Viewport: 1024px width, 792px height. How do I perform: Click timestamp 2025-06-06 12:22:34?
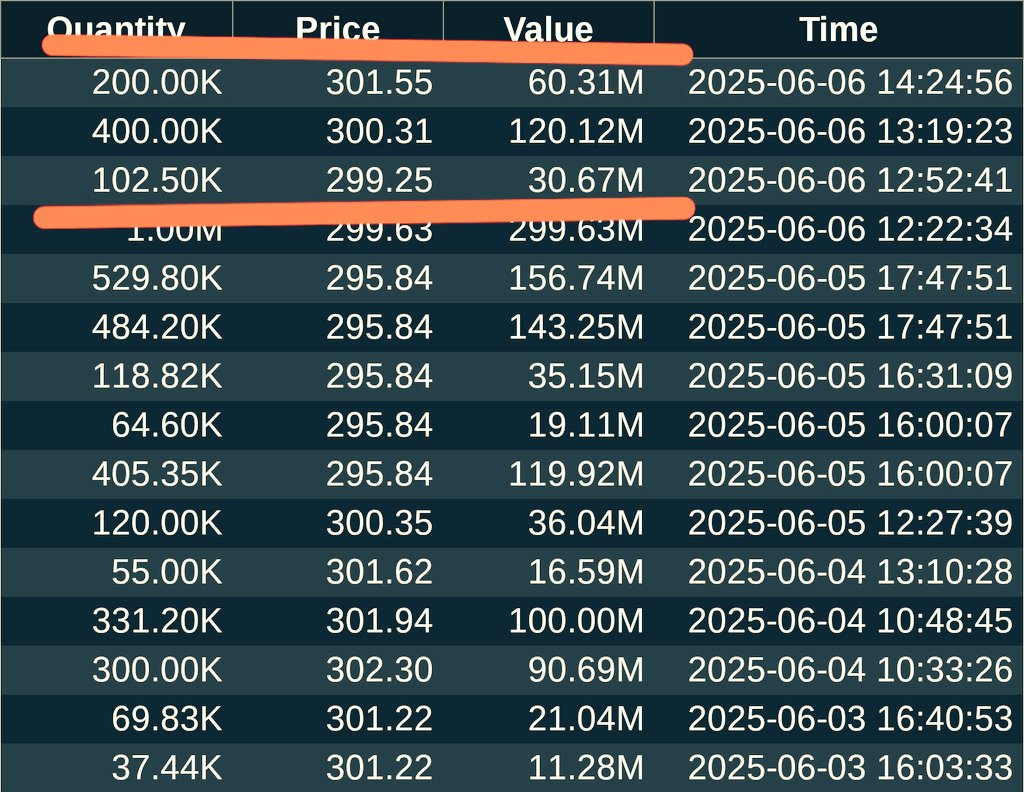pos(850,229)
